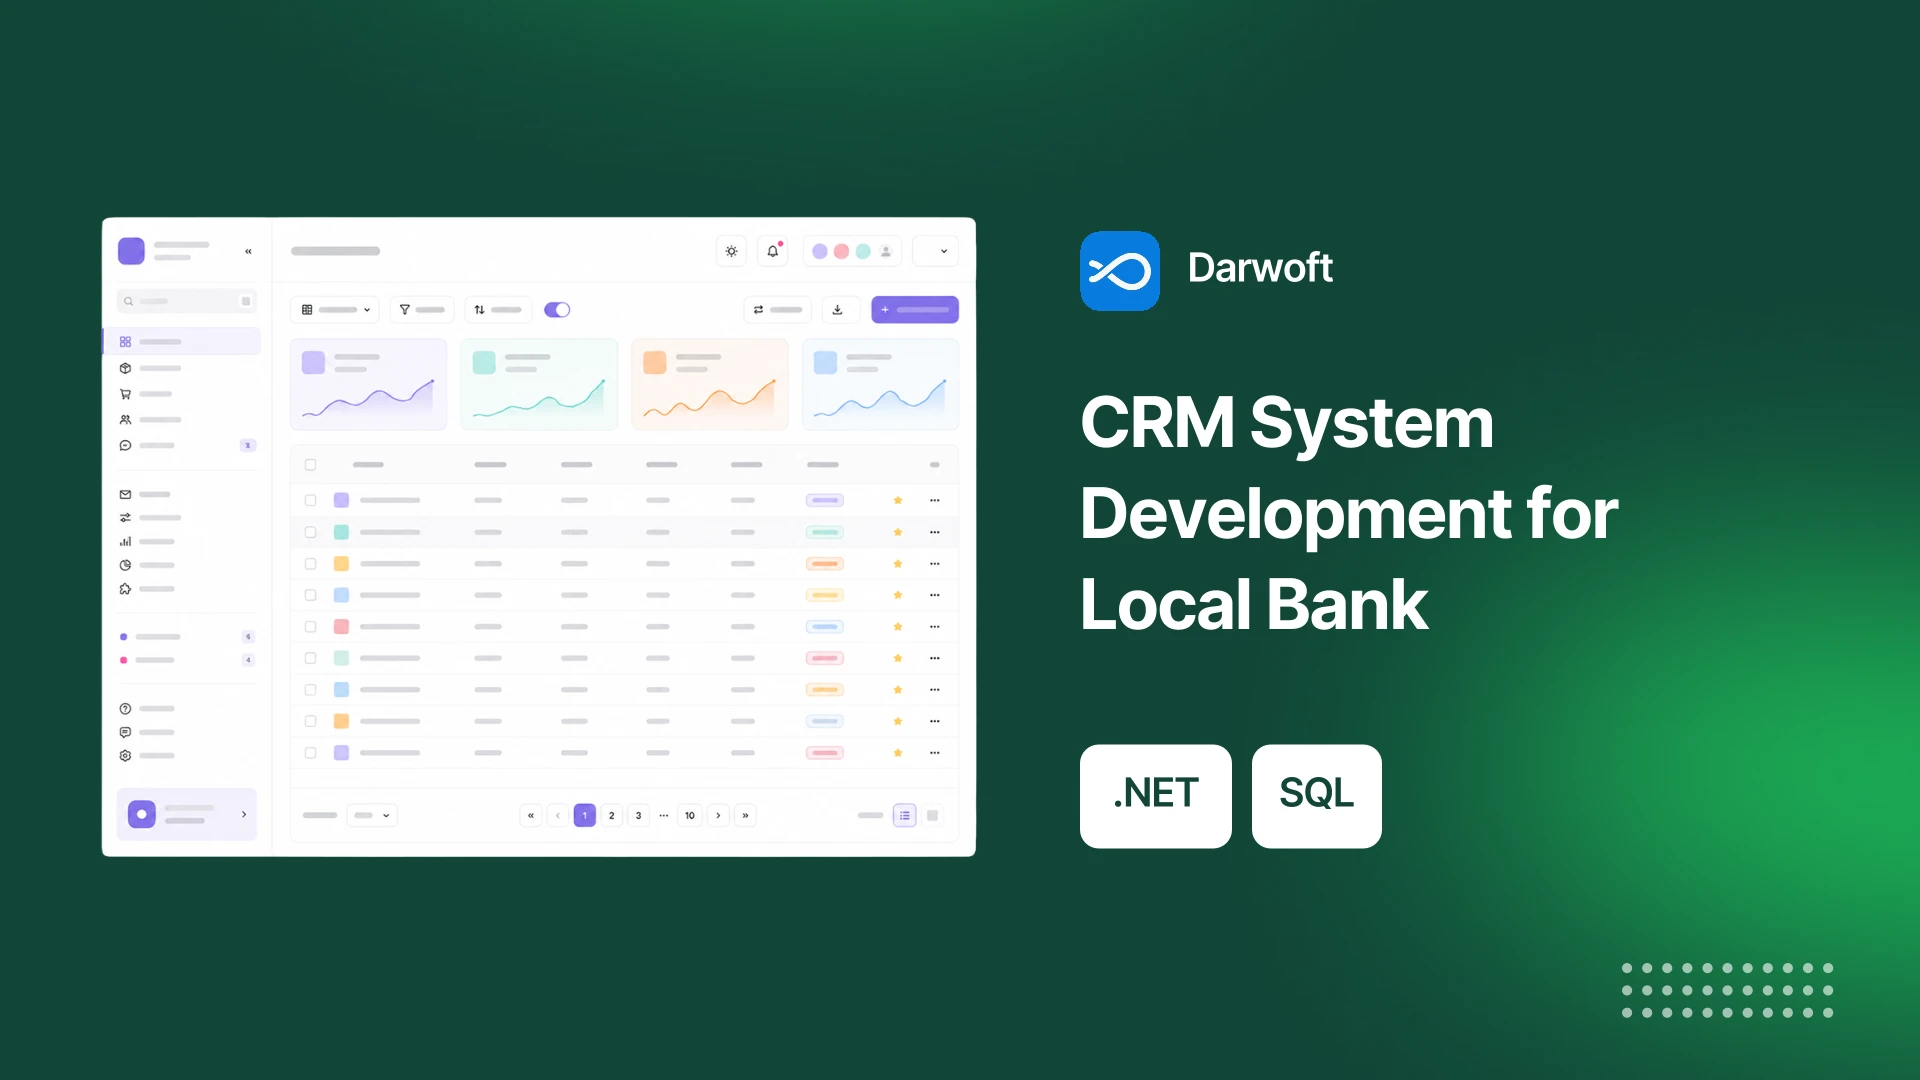Go to page 3 in pagination

pos(639,816)
